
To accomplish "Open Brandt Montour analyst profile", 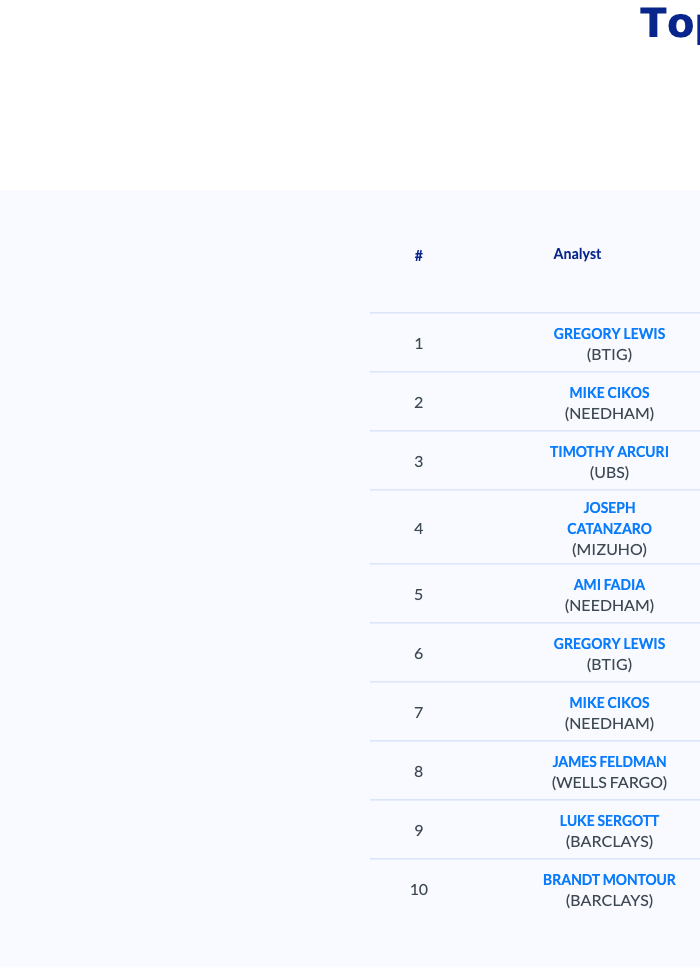I will (609, 880).
